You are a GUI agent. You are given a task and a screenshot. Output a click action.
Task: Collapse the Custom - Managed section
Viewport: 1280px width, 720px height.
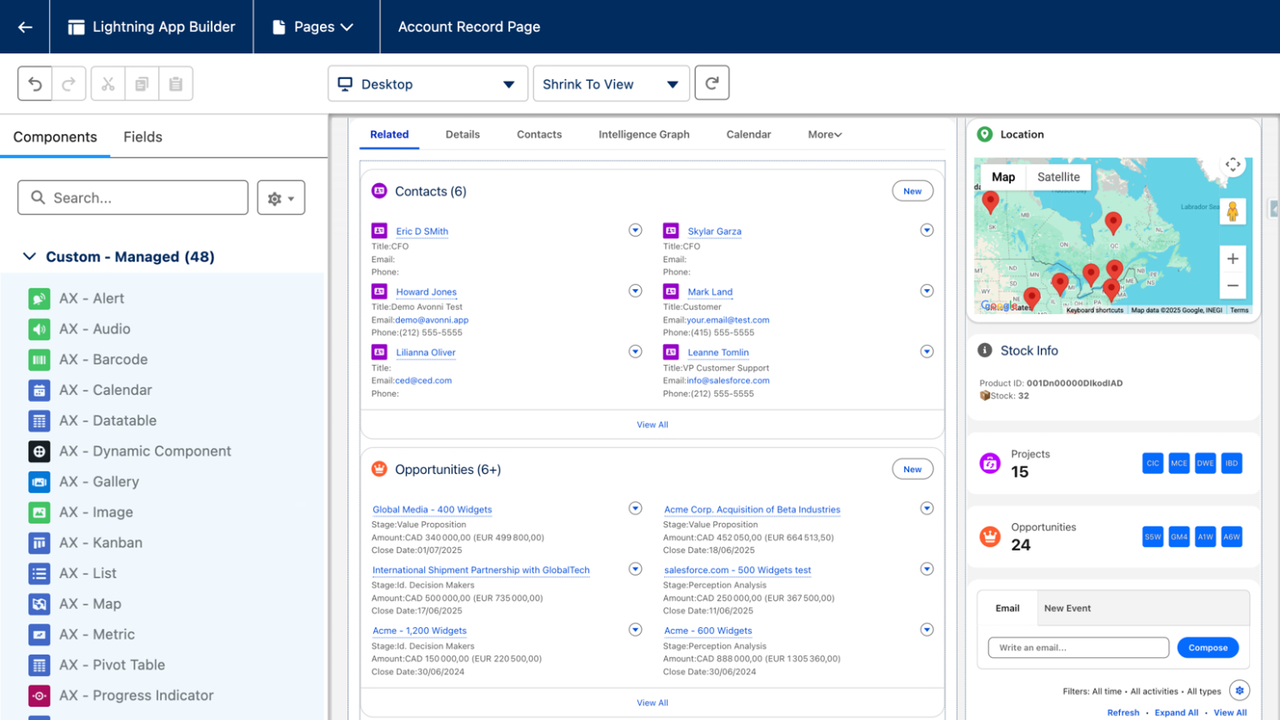29,257
